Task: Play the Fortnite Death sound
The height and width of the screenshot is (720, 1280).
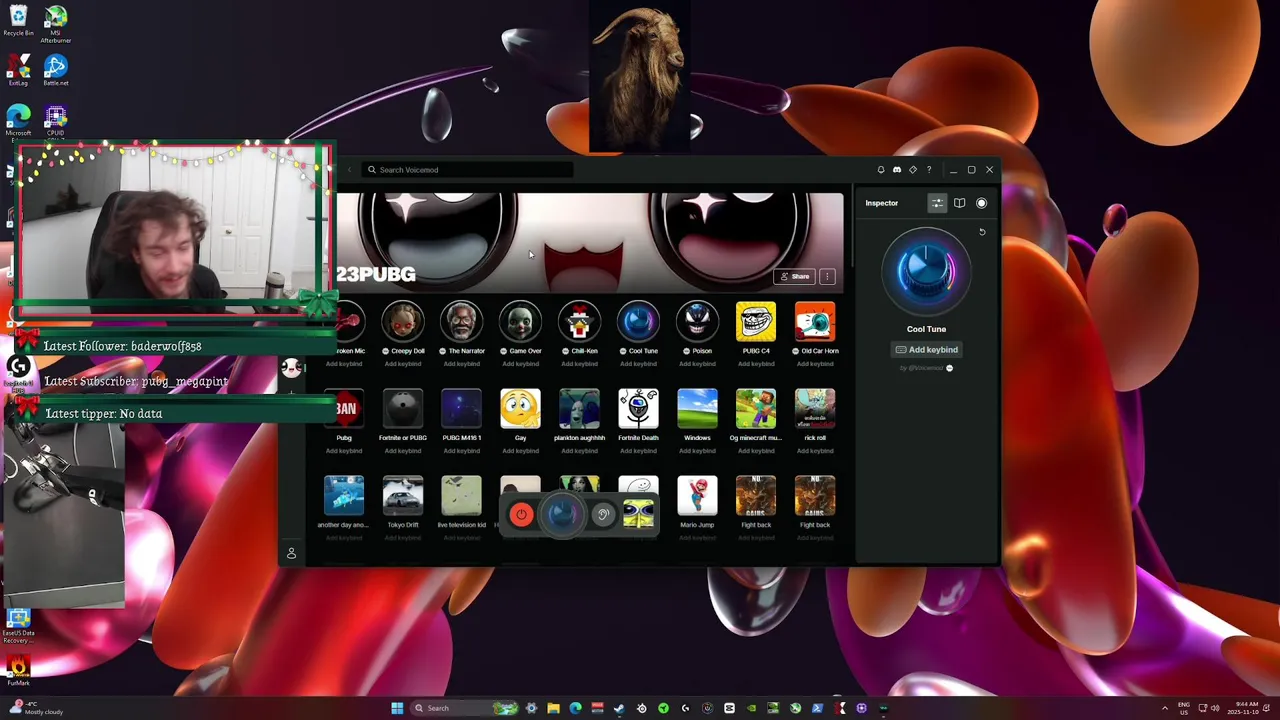Action: click(638, 410)
